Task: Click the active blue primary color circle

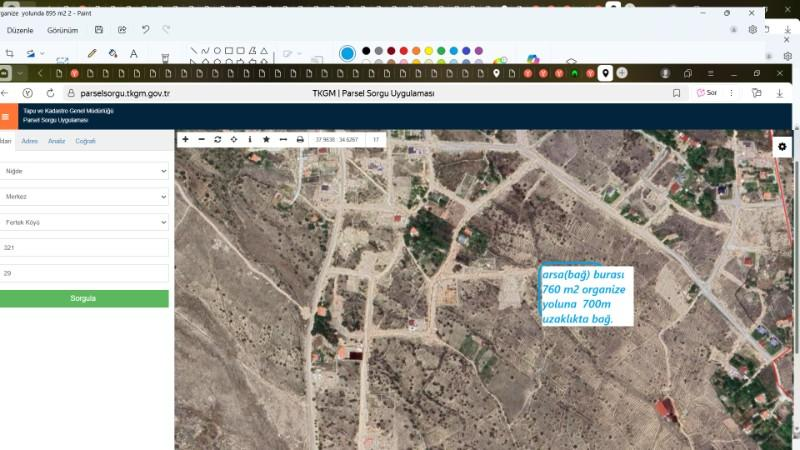Action: click(347, 54)
